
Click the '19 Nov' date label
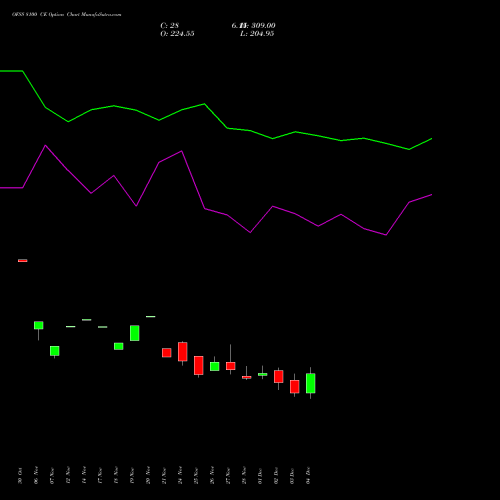pos(132,476)
